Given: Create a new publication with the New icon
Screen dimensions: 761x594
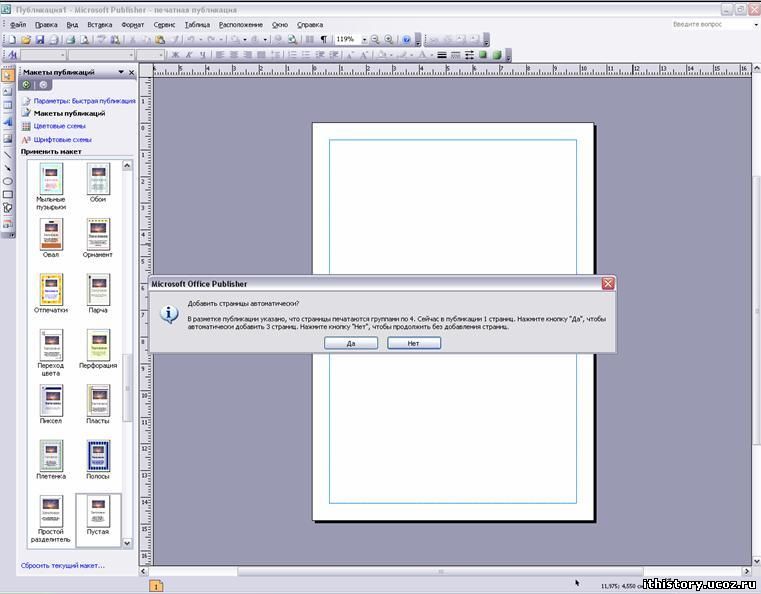Looking at the screenshot, I should pos(13,39).
